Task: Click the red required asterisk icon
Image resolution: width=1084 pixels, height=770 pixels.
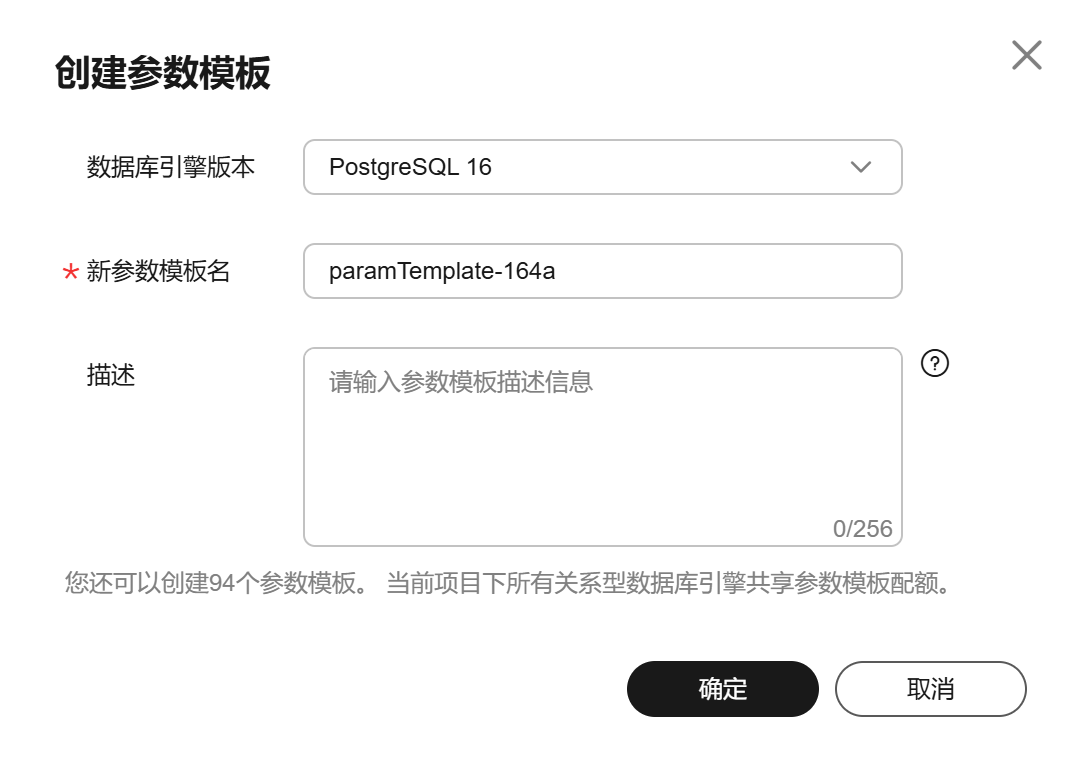Action: [x=71, y=272]
